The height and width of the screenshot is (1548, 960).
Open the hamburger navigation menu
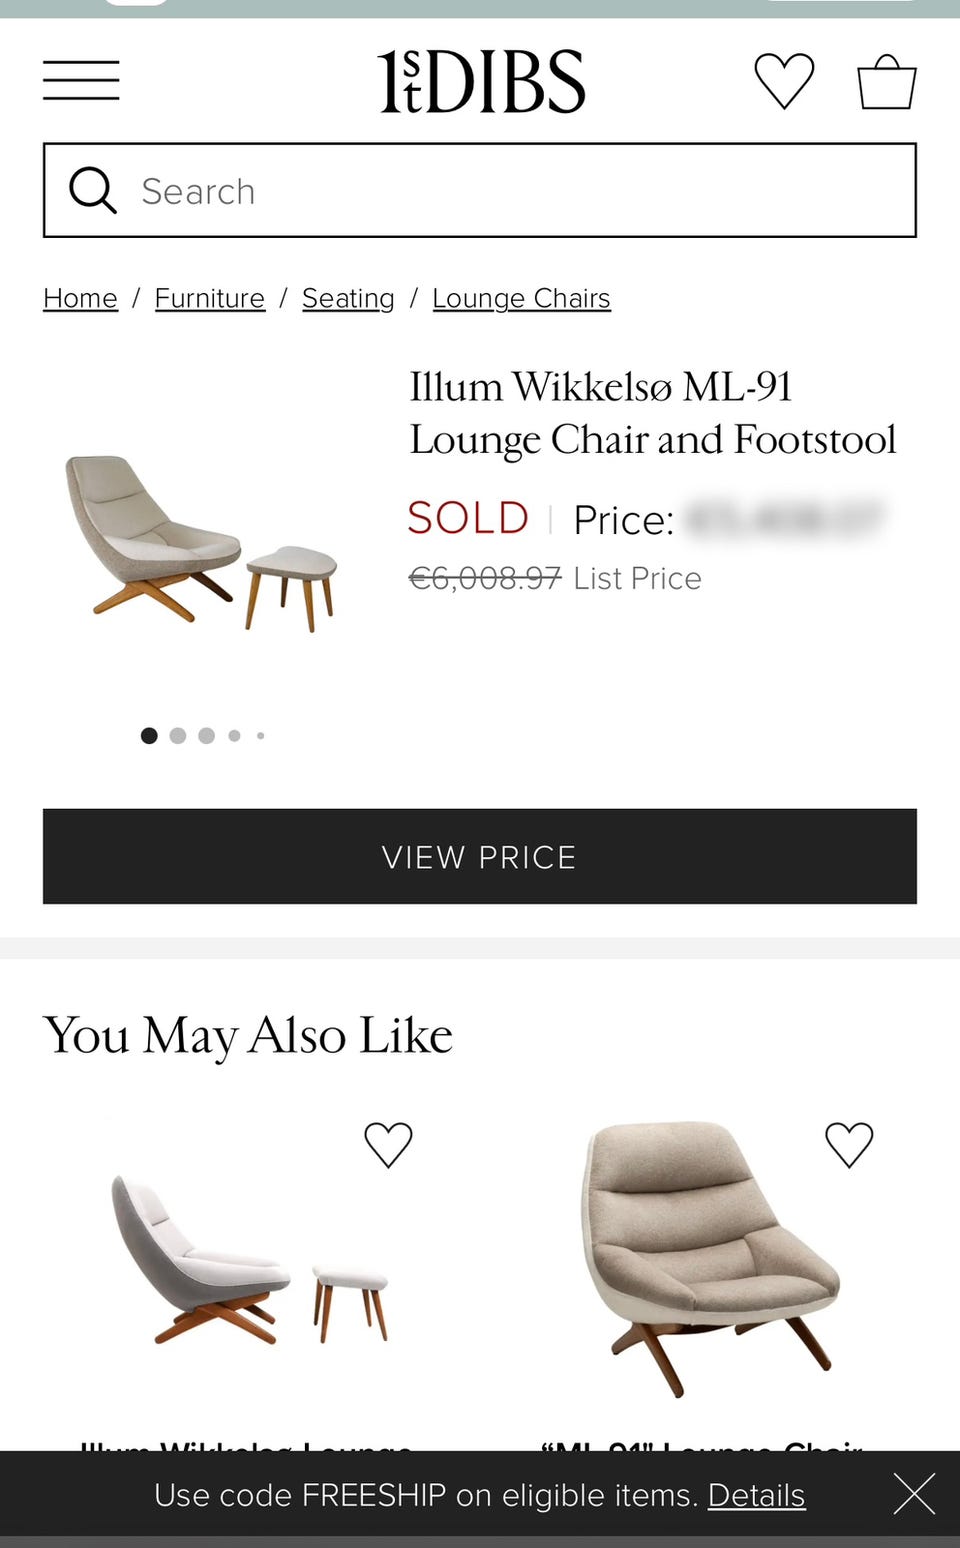pos(81,81)
